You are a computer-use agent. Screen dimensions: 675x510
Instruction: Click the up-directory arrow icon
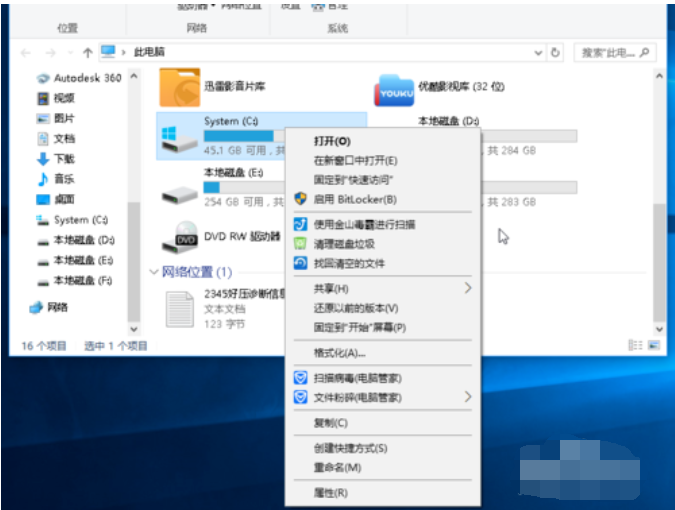[x=88, y=52]
